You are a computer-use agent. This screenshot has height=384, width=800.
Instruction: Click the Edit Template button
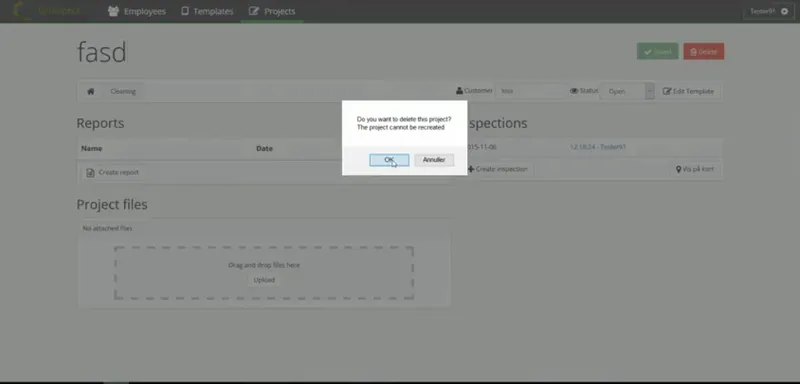point(688,91)
